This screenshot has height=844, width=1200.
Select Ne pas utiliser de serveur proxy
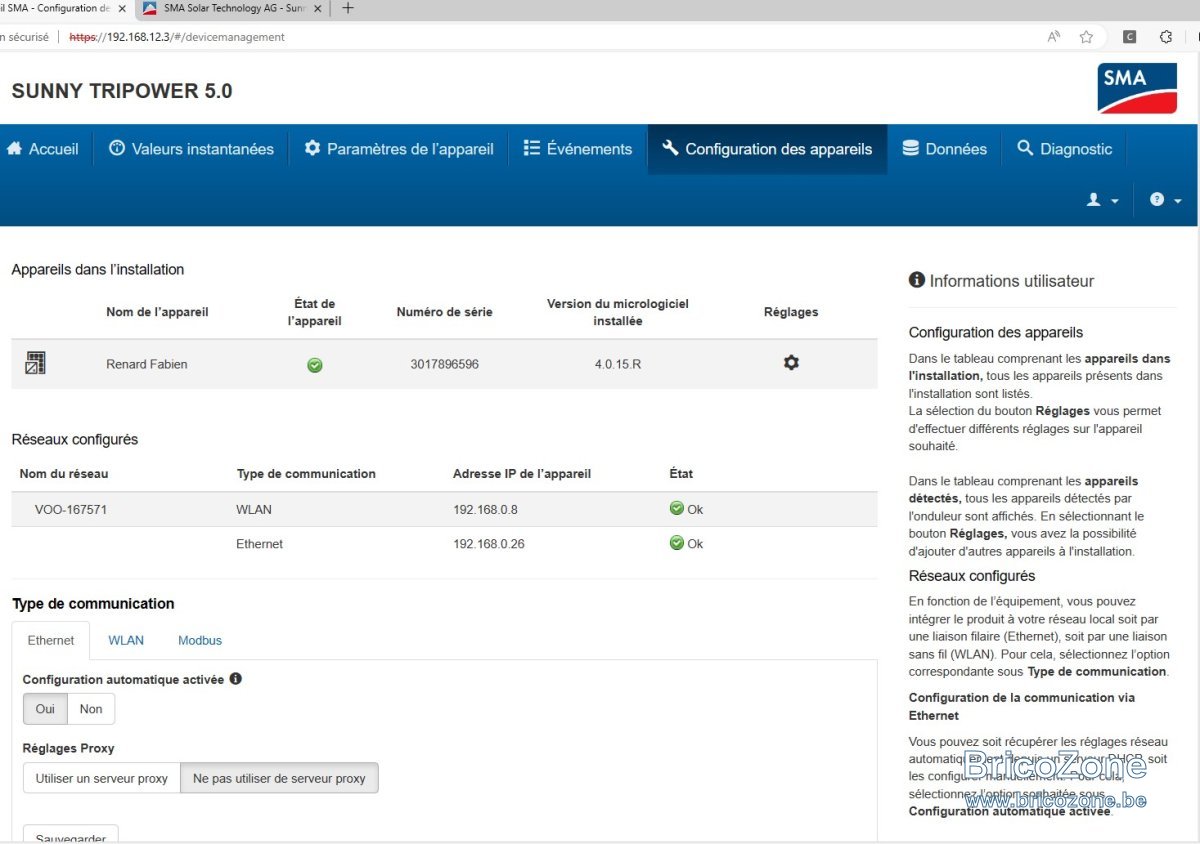click(279, 778)
